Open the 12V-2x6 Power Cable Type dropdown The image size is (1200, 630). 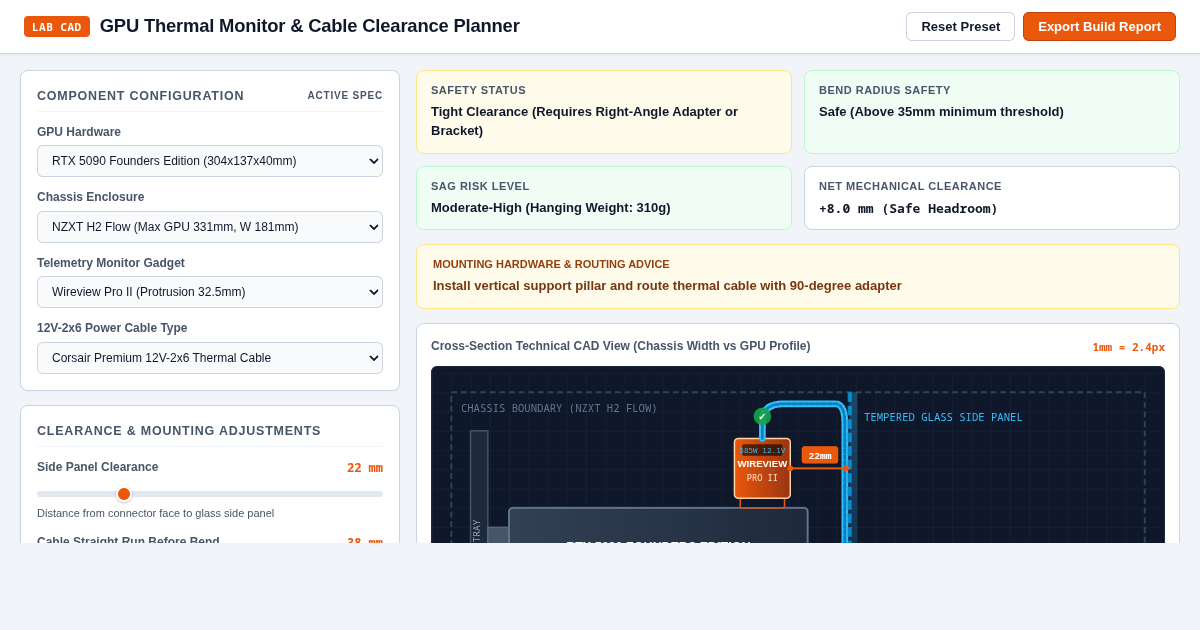(x=210, y=358)
